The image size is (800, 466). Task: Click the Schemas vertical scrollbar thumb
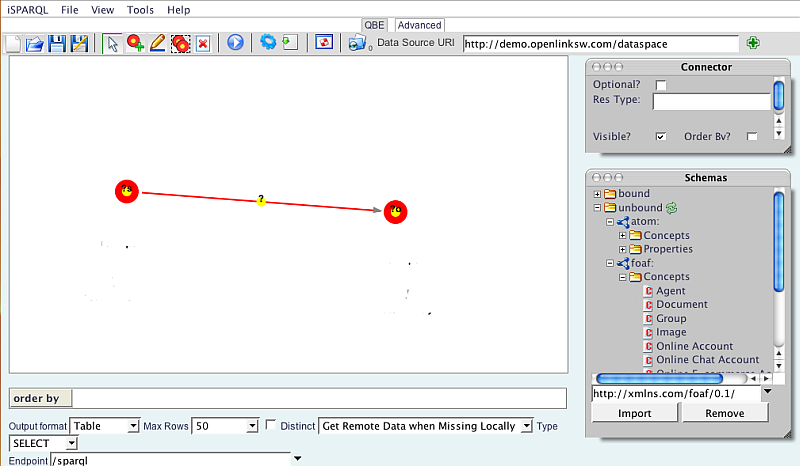(779, 241)
